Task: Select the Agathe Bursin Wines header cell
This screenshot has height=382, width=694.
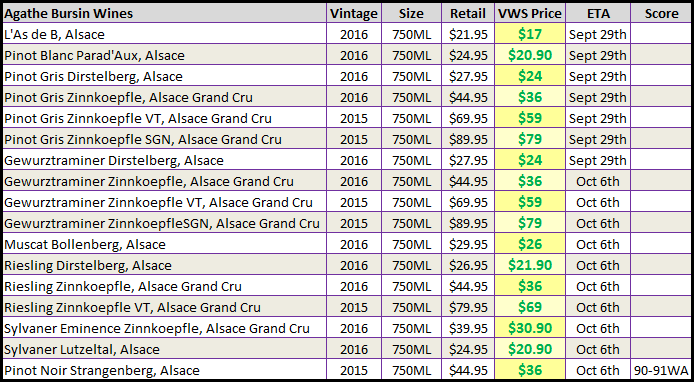Action: (165, 13)
